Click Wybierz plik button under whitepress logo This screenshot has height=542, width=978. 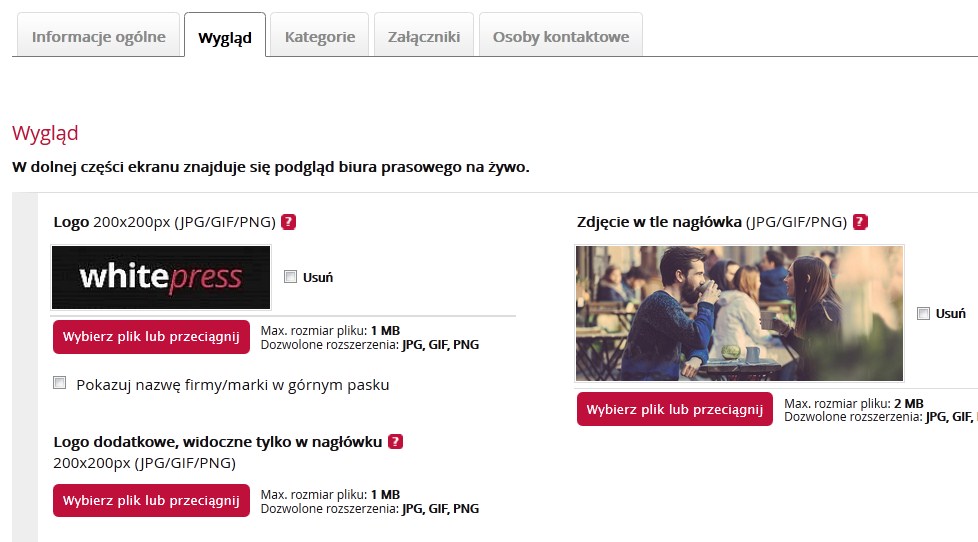point(152,337)
